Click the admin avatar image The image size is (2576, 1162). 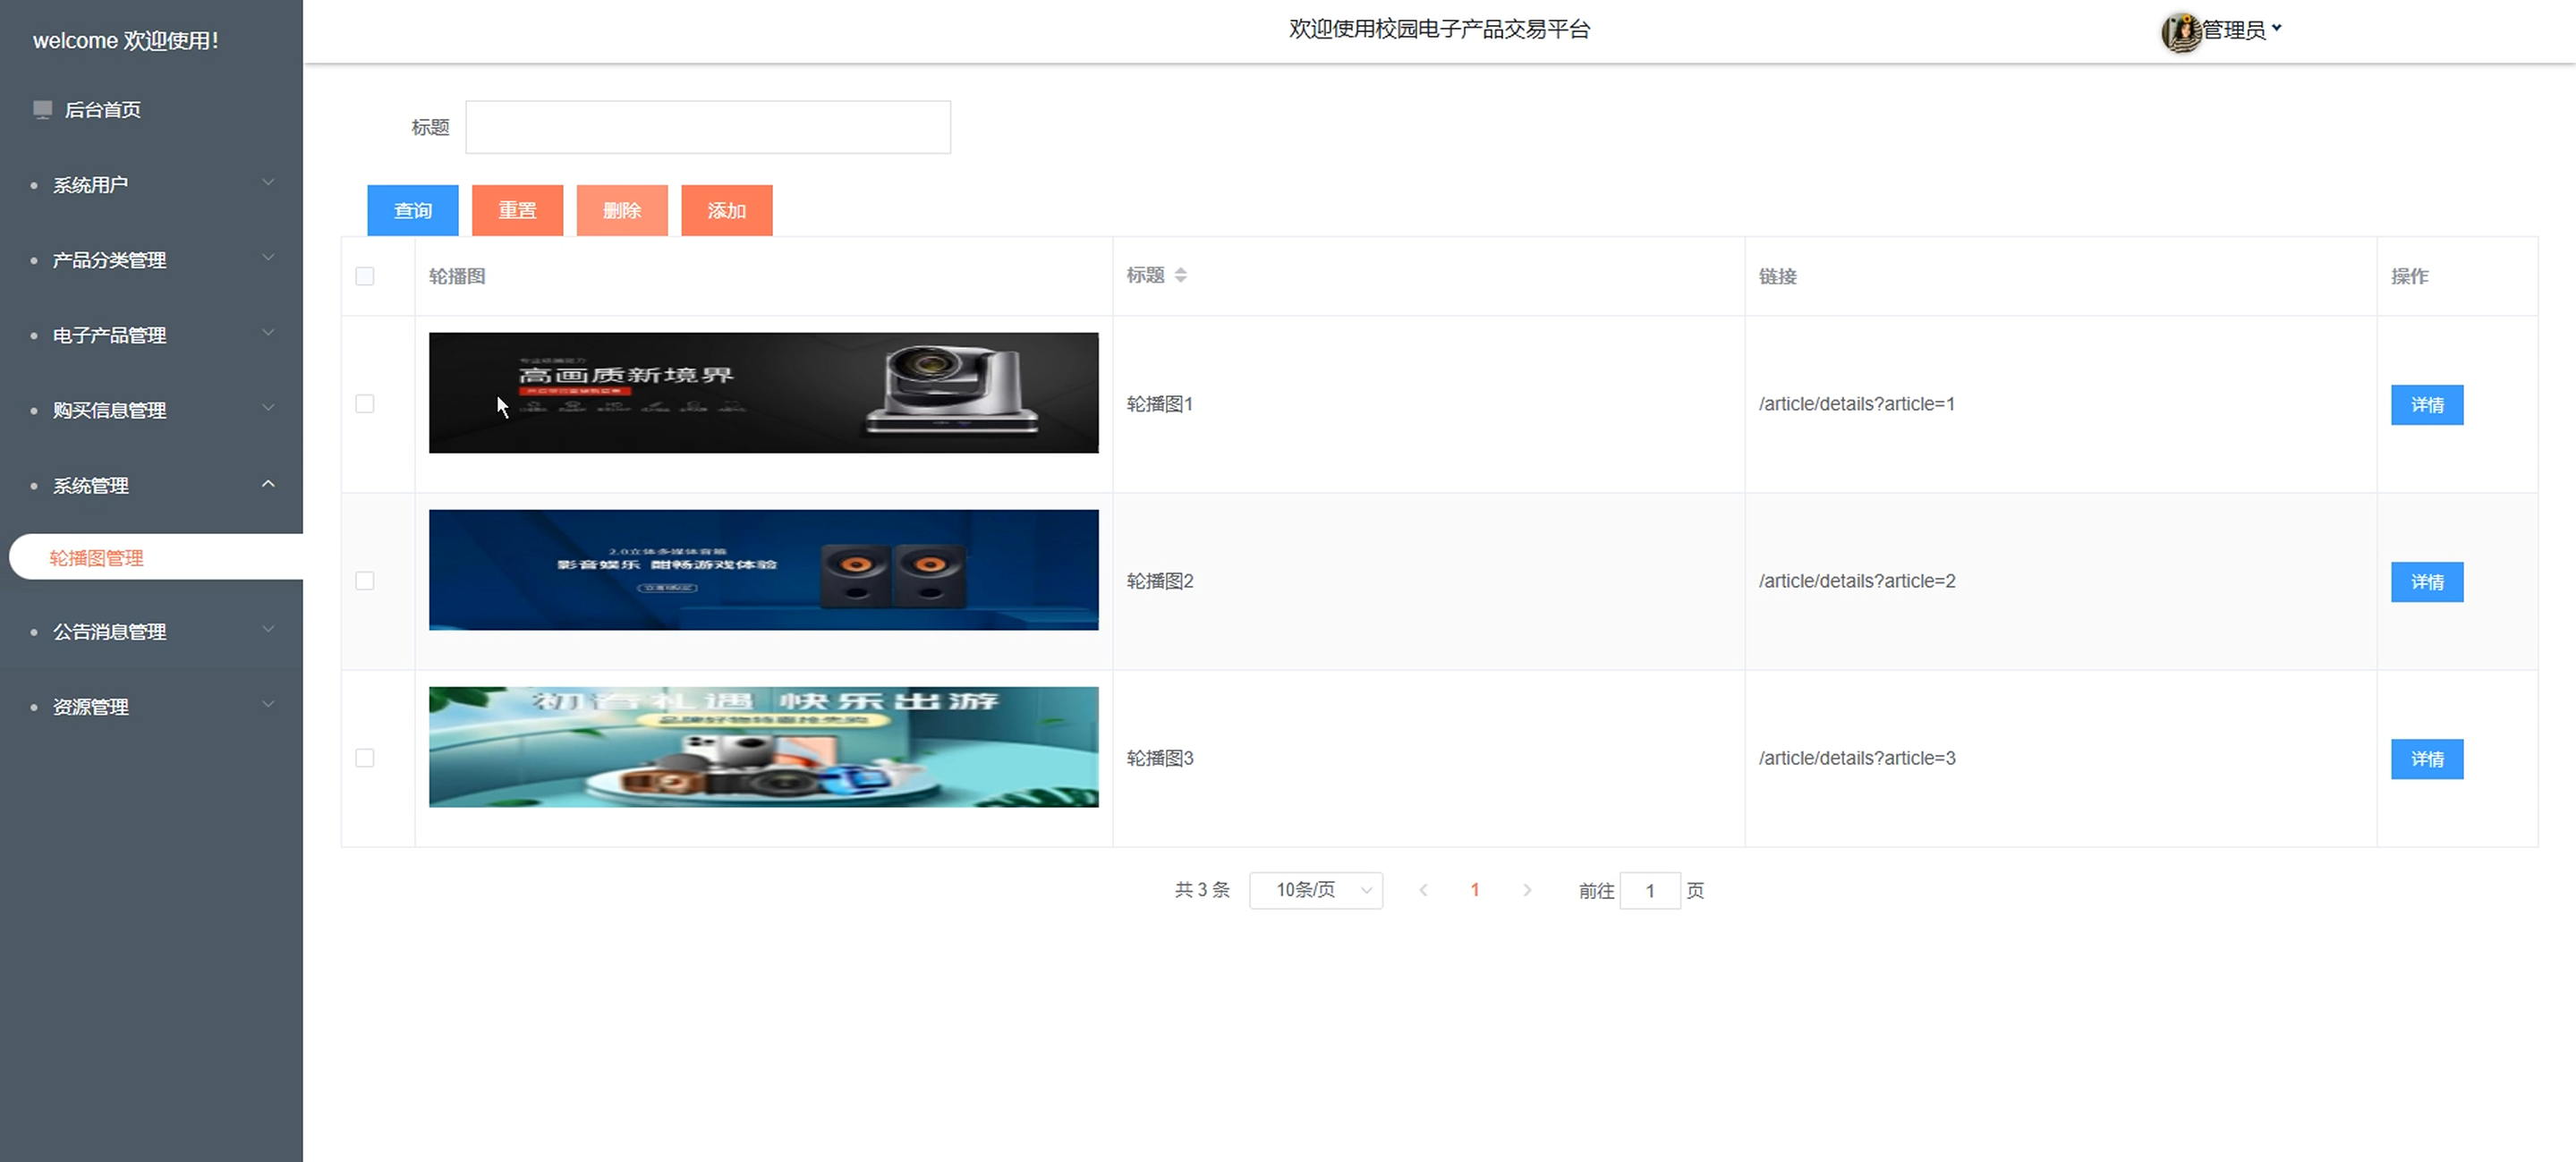[2181, 32]
